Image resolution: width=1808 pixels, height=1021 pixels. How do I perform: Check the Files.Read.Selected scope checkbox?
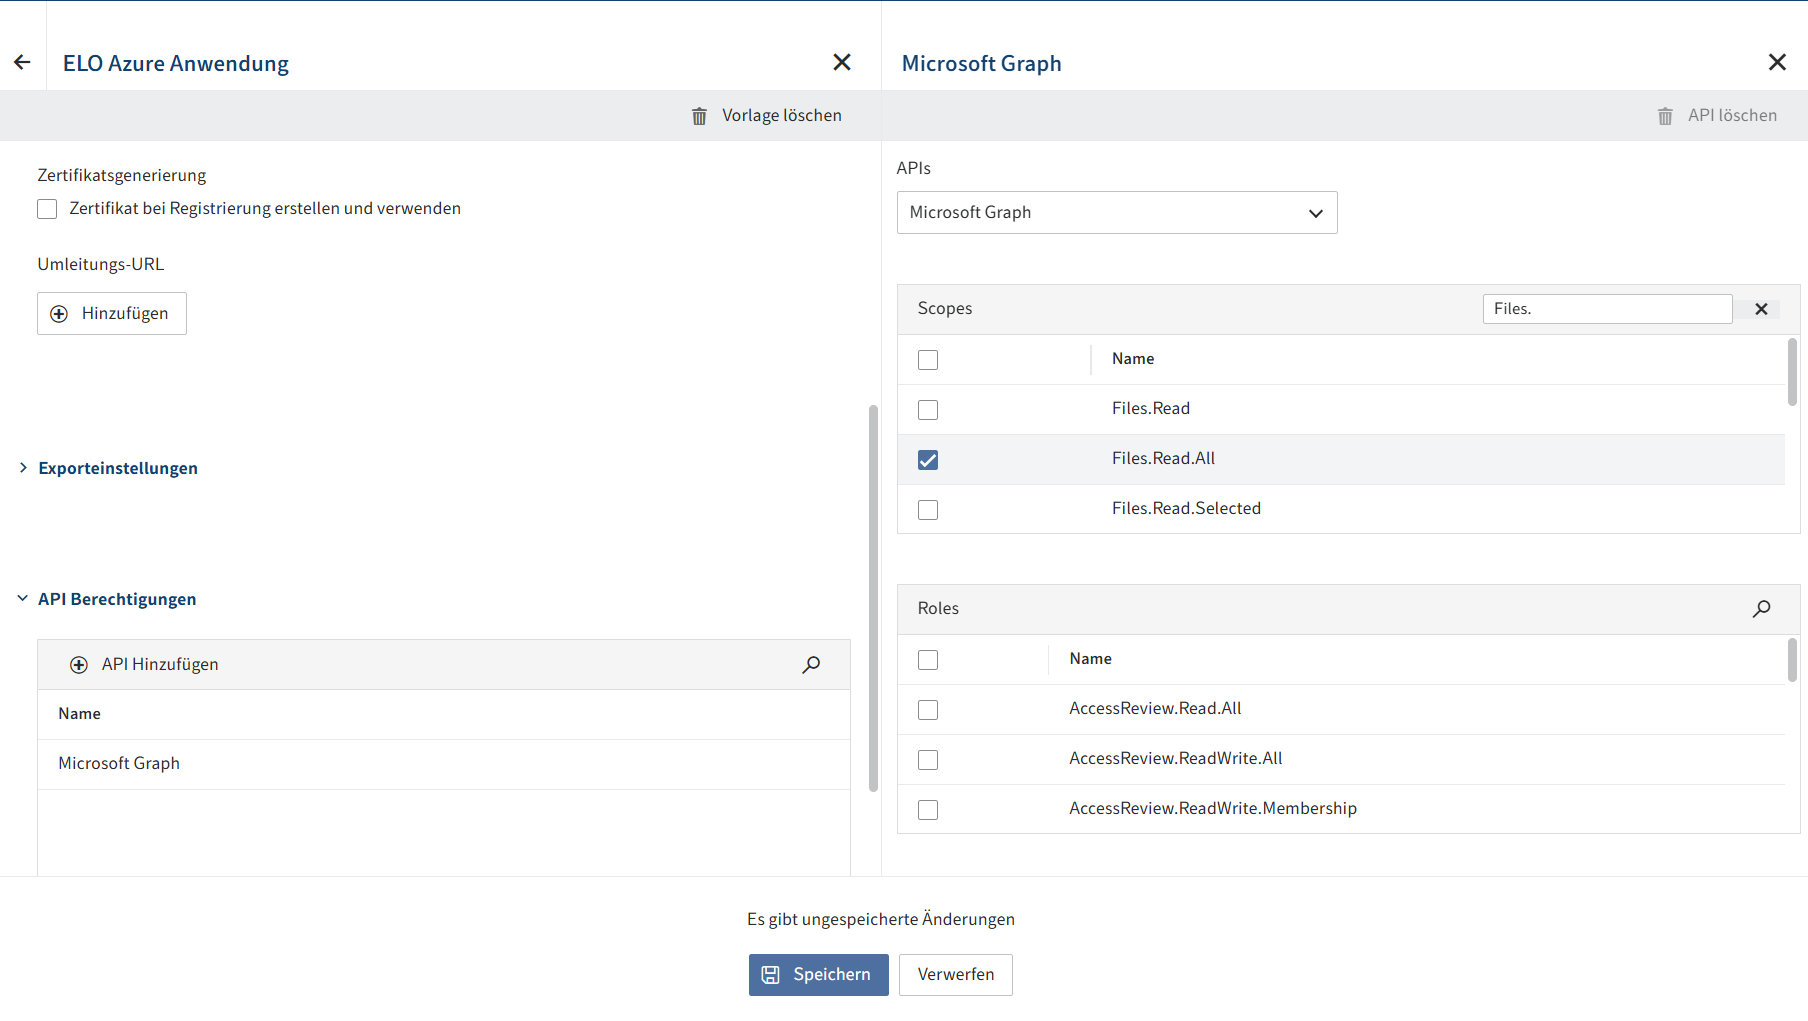[x=928, y=510]
